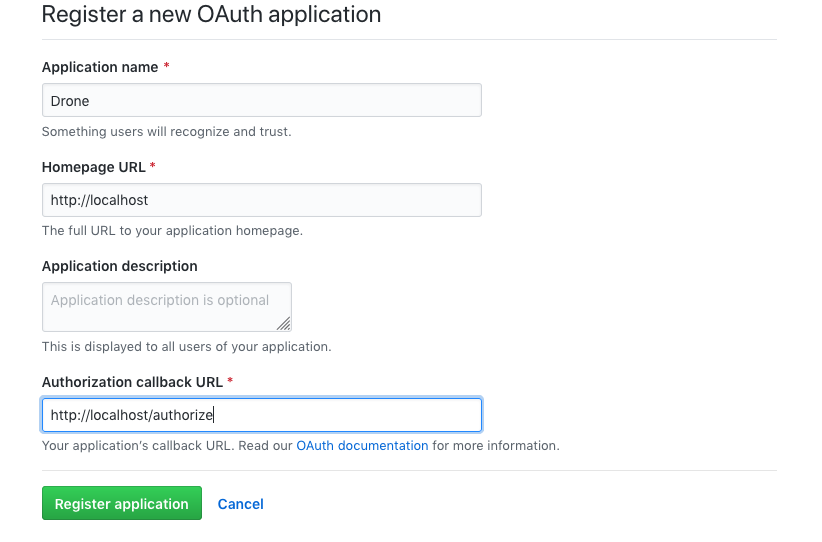
Task: Click into the Application description text area
Action: [167, 307]
